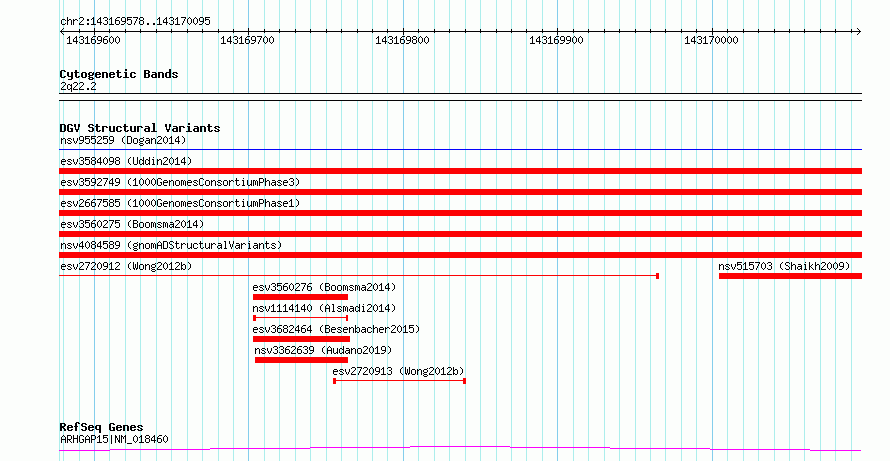Open nsv4084589 (gnomADStructuralVariants) label
The height and width of the screenshot is (461, 890).
pos(171,245)
